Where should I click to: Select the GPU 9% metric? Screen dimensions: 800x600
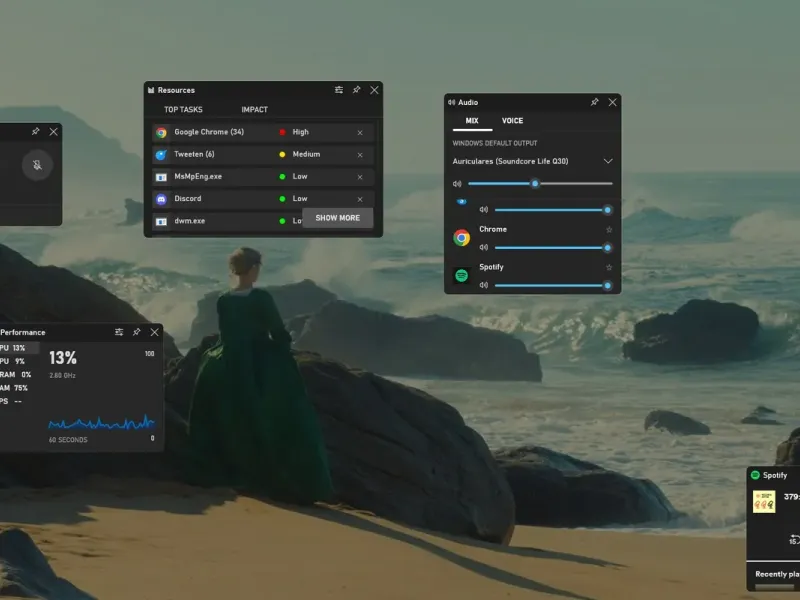(x=13, y=361)
